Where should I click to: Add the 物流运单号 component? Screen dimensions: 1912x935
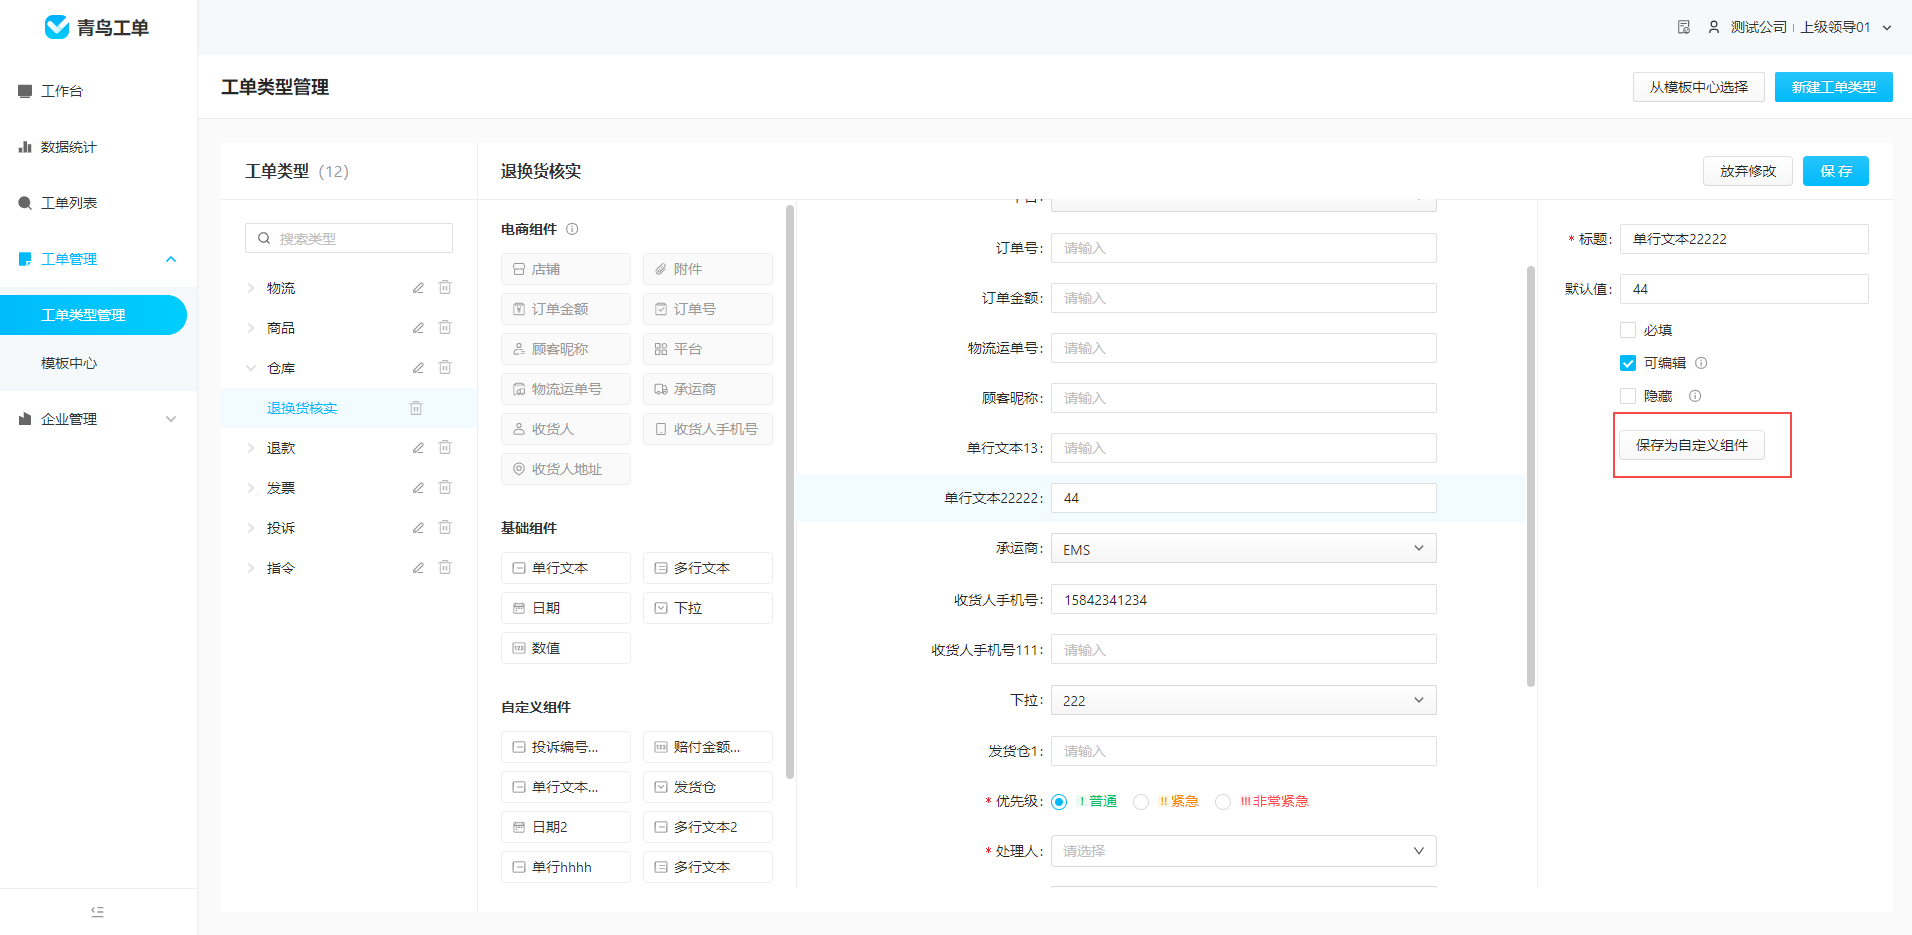(566, 389)
